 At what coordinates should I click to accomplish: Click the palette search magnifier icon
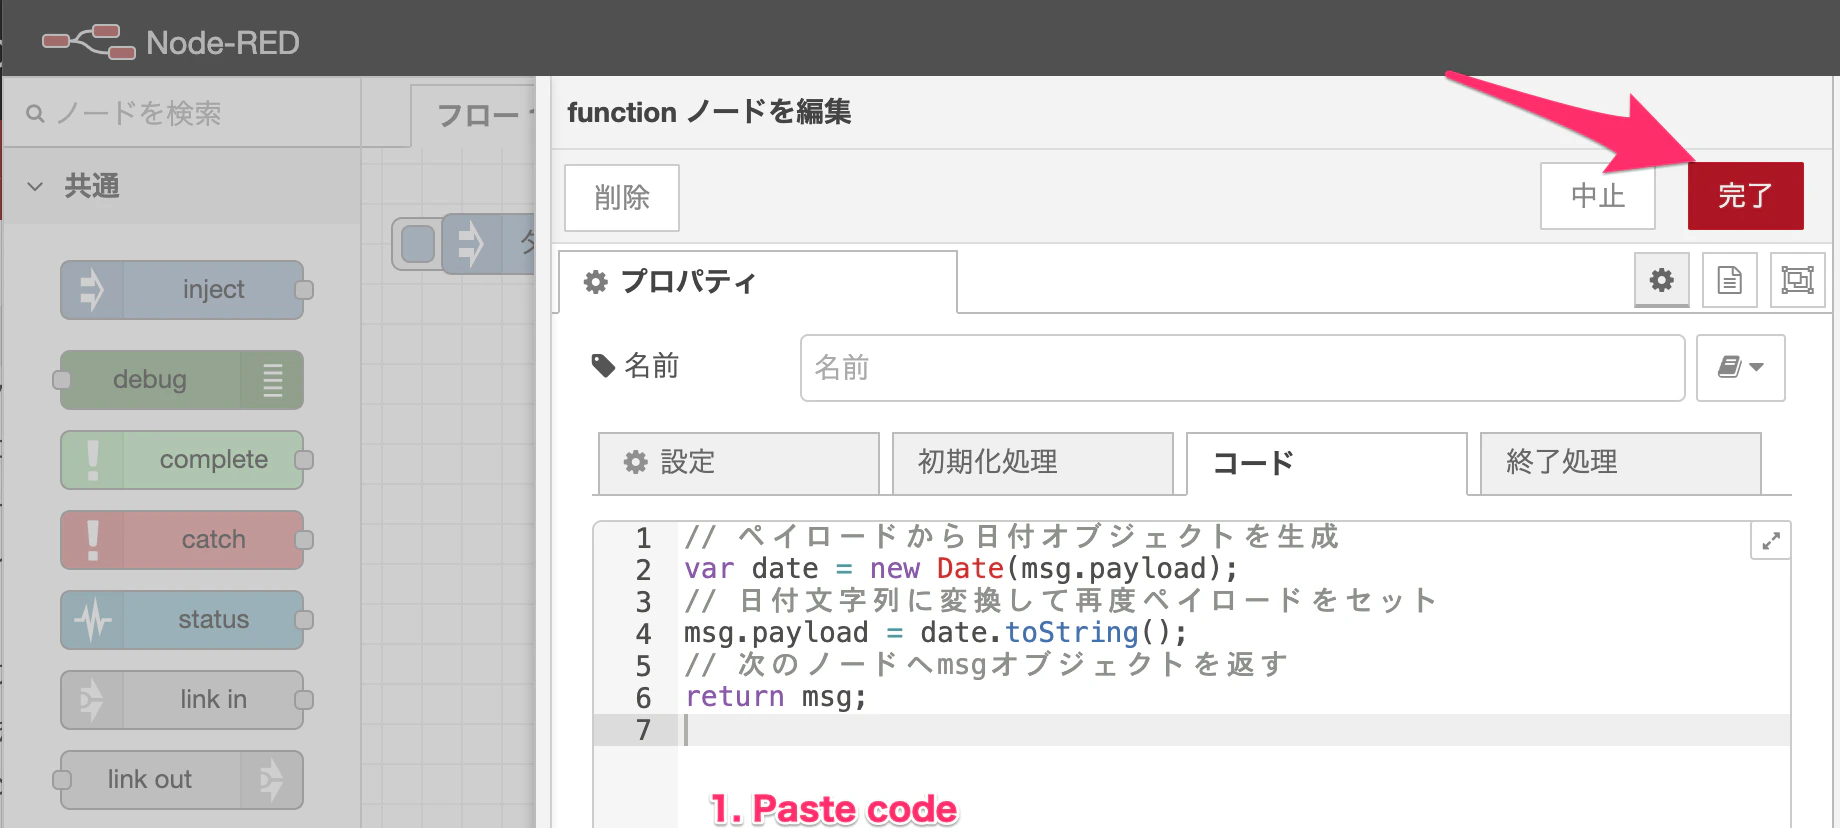pyautogui.click(x=35, y=114)
